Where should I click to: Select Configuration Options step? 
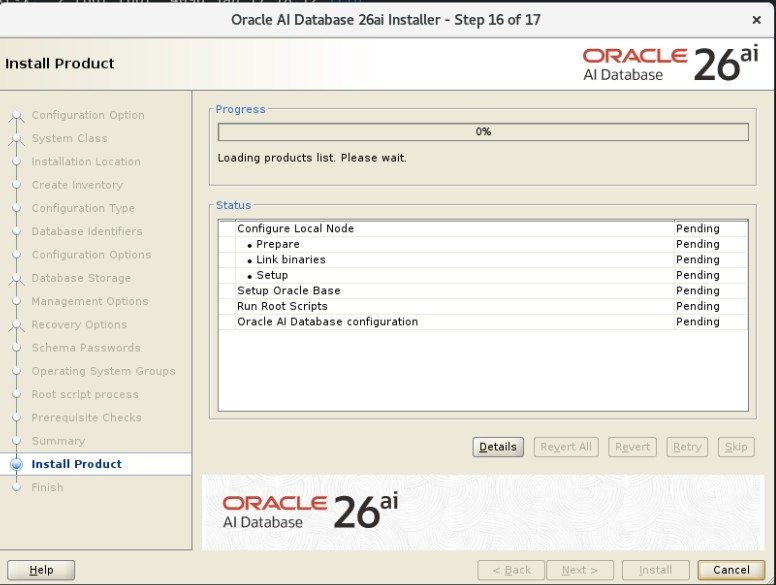[91, 255]
